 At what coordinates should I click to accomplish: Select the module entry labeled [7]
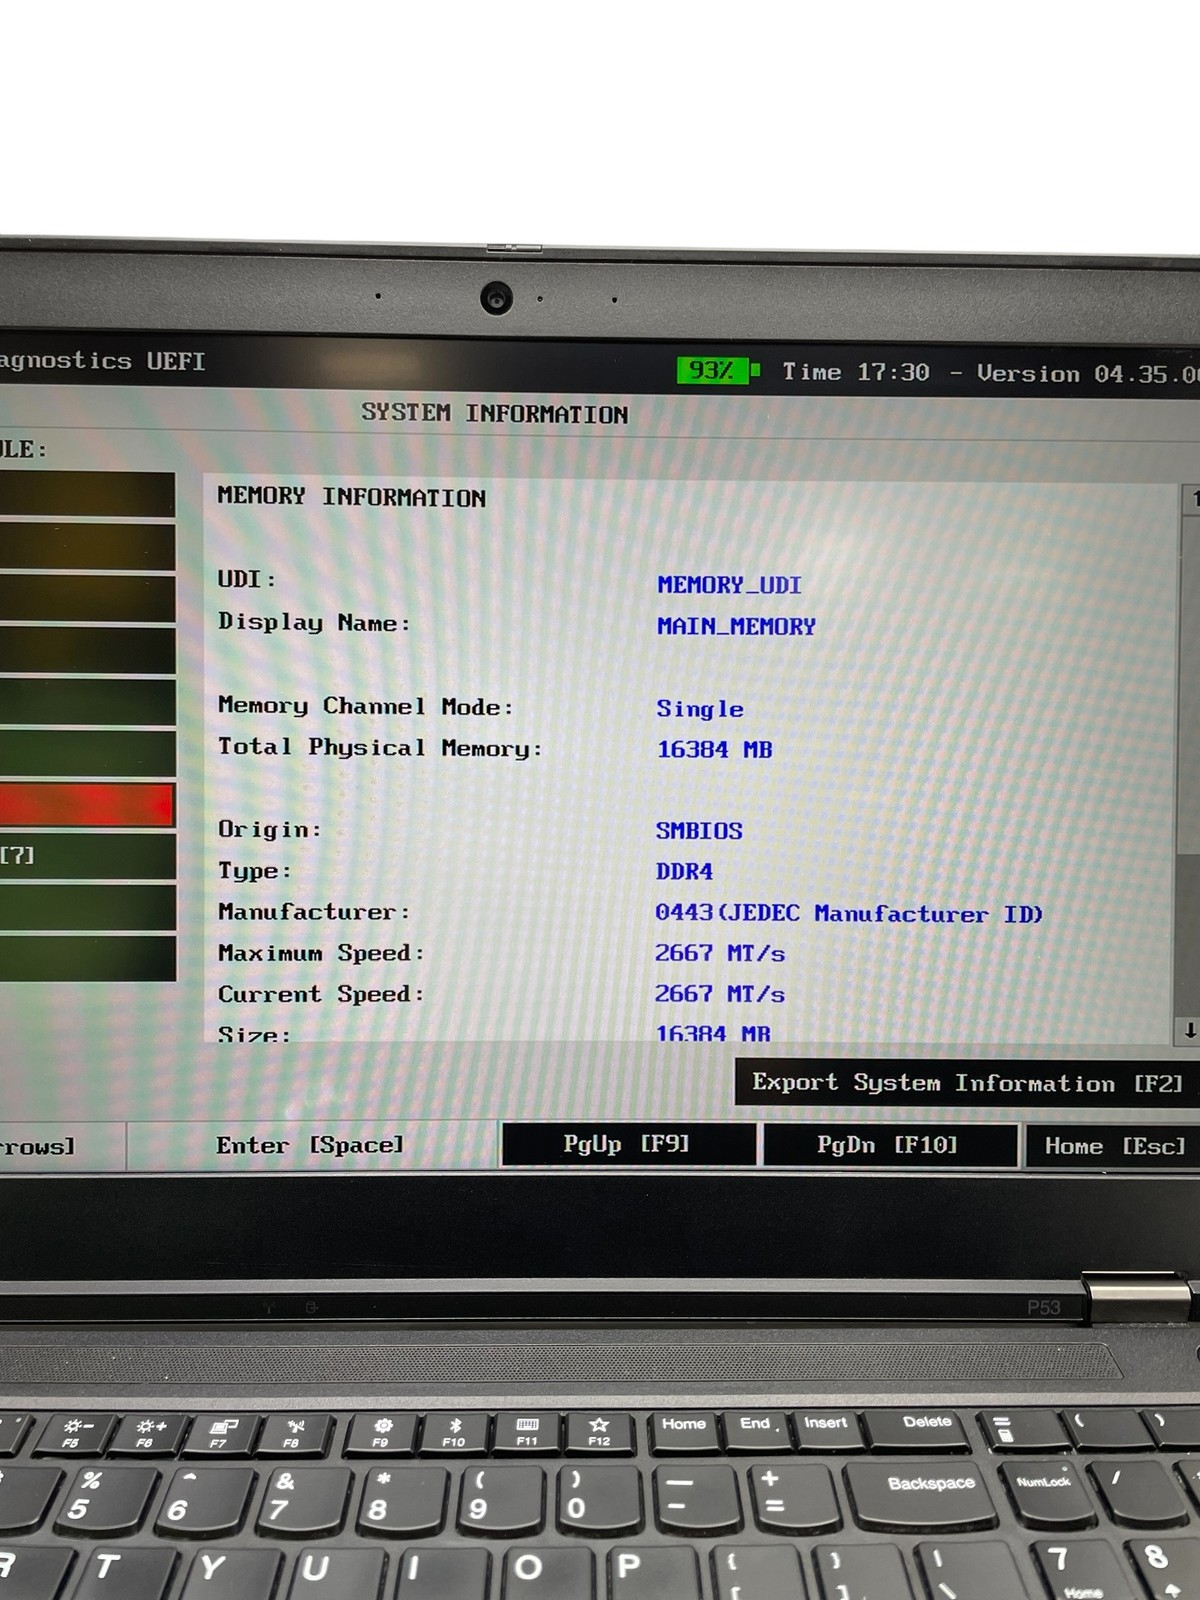click(x=87, y=856)
